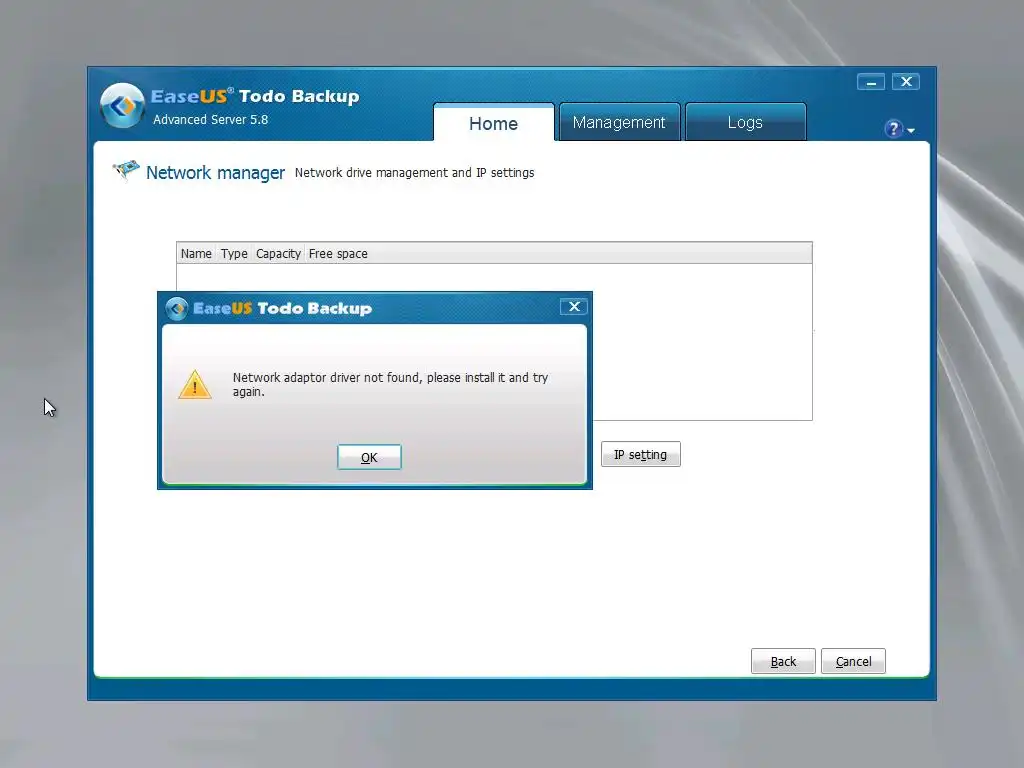
Task: Click the 'Network manager' heading text
Action: click(x=216, y=173)
